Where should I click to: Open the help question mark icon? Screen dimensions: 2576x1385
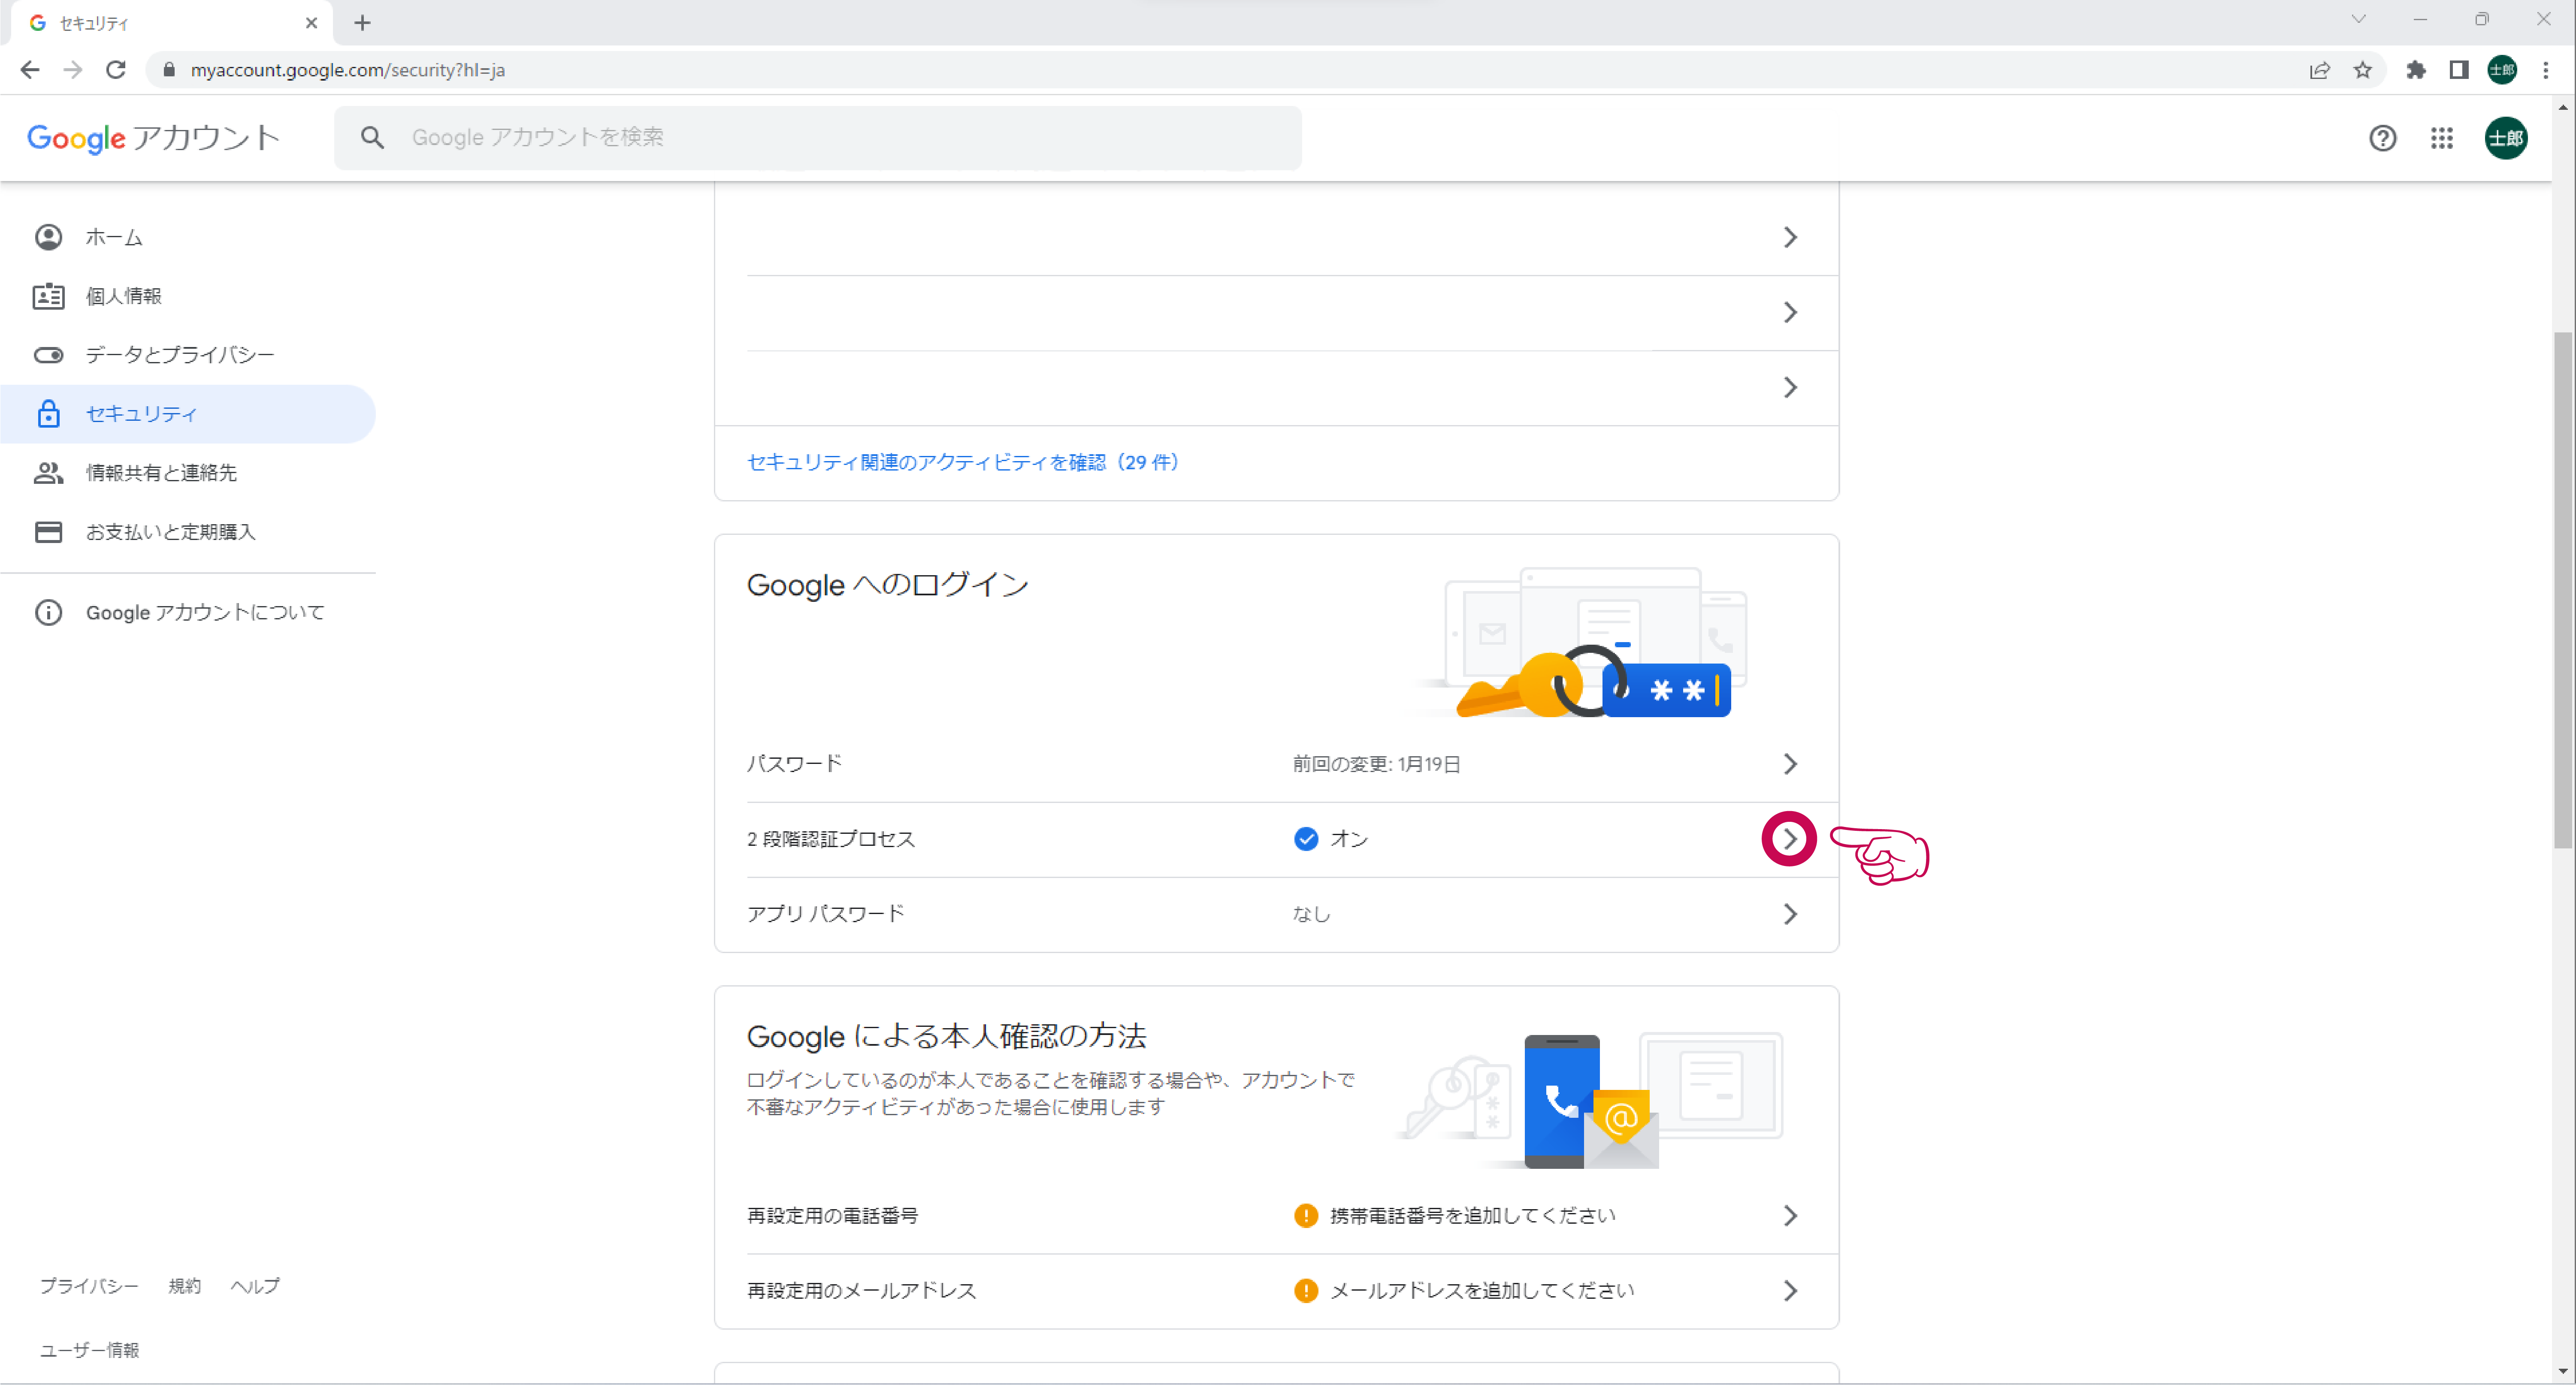point(2383,138)
